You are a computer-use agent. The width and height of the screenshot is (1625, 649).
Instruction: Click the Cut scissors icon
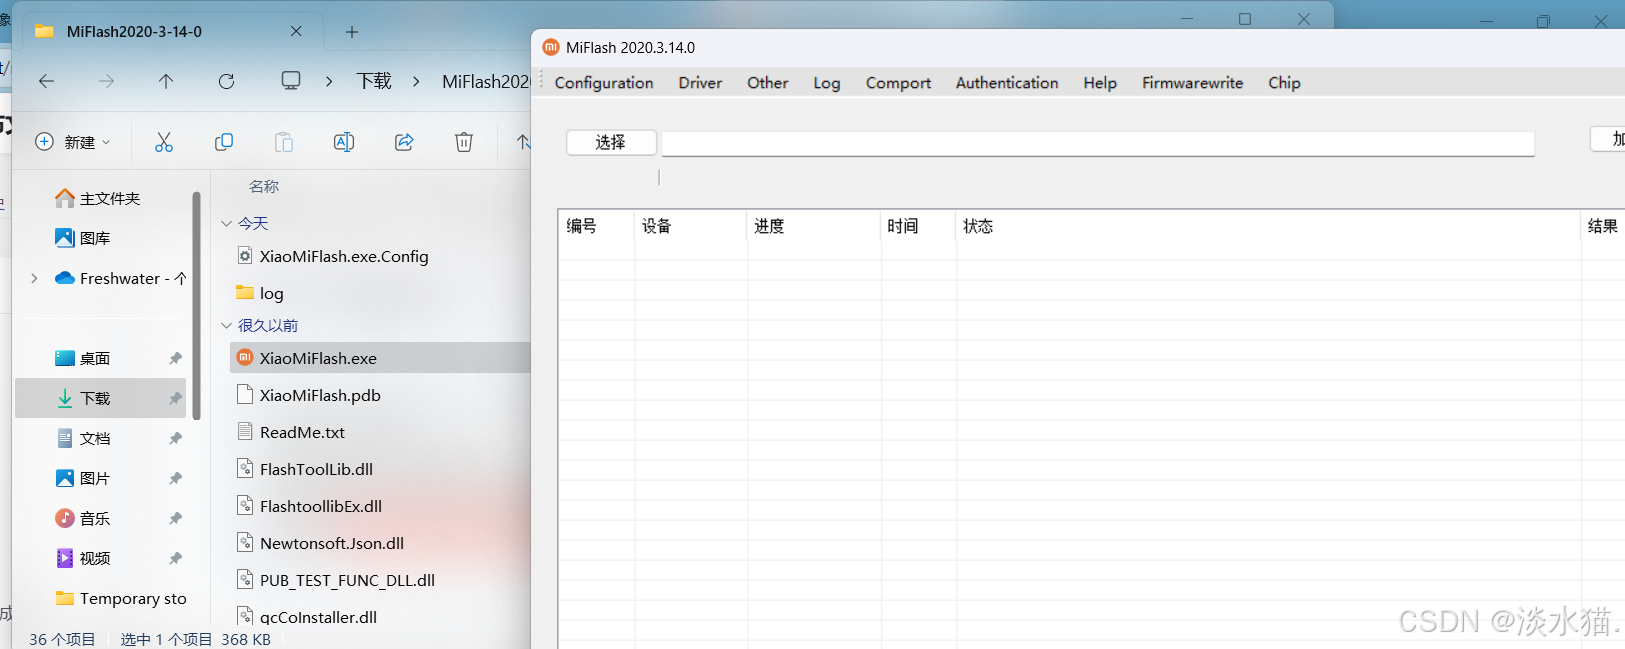coord(164,142)
